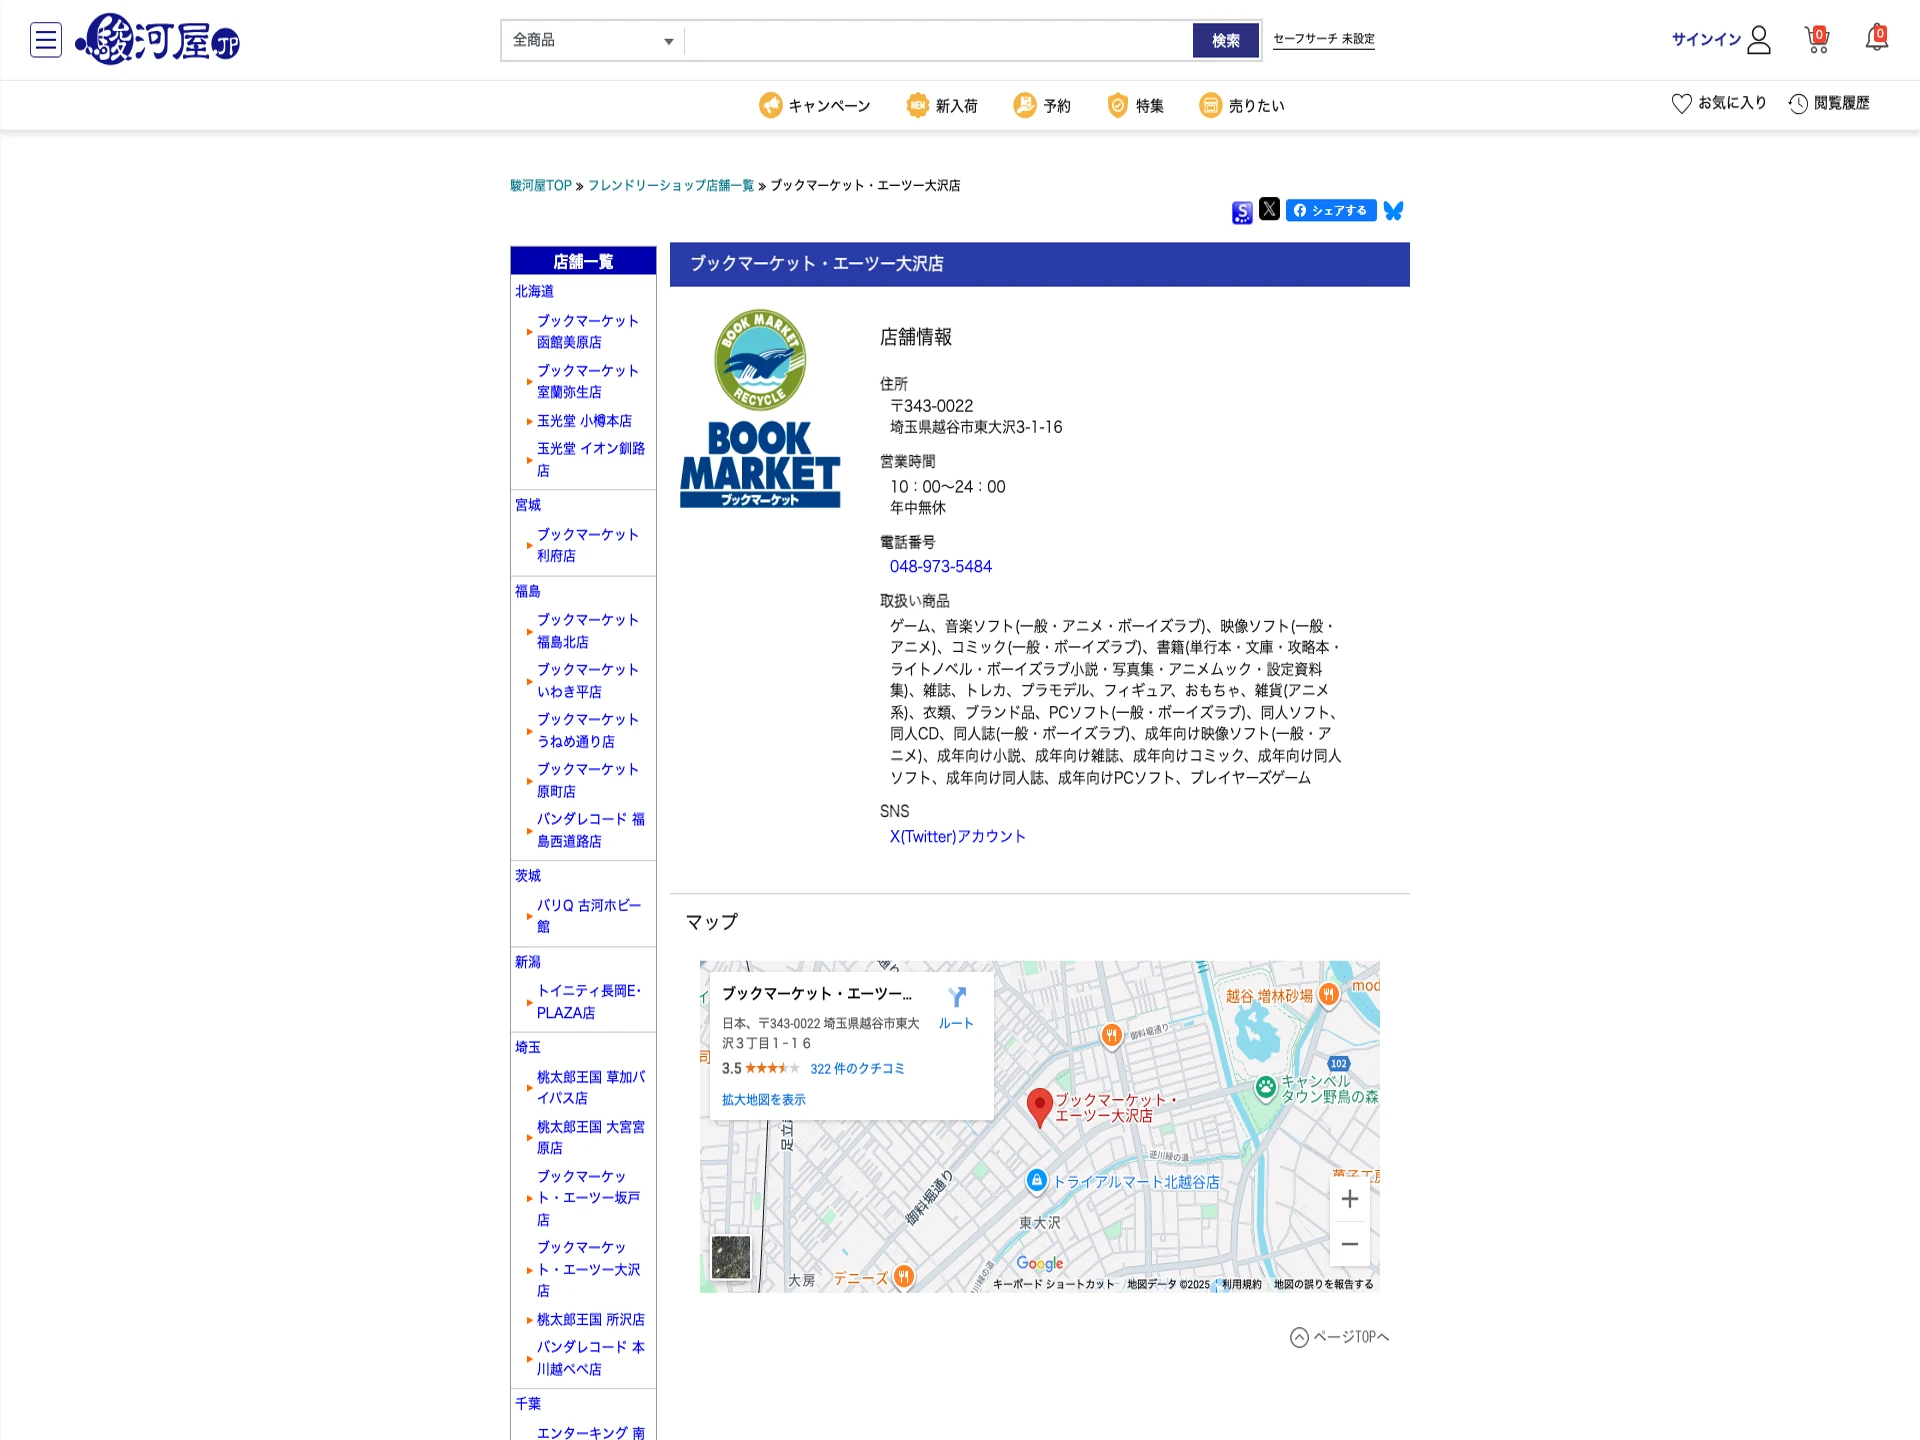Go to フレンドリーショップ店舗一覧 breadcrumb
This screenshot has width=1920, height=1440.
pos(671,185)
